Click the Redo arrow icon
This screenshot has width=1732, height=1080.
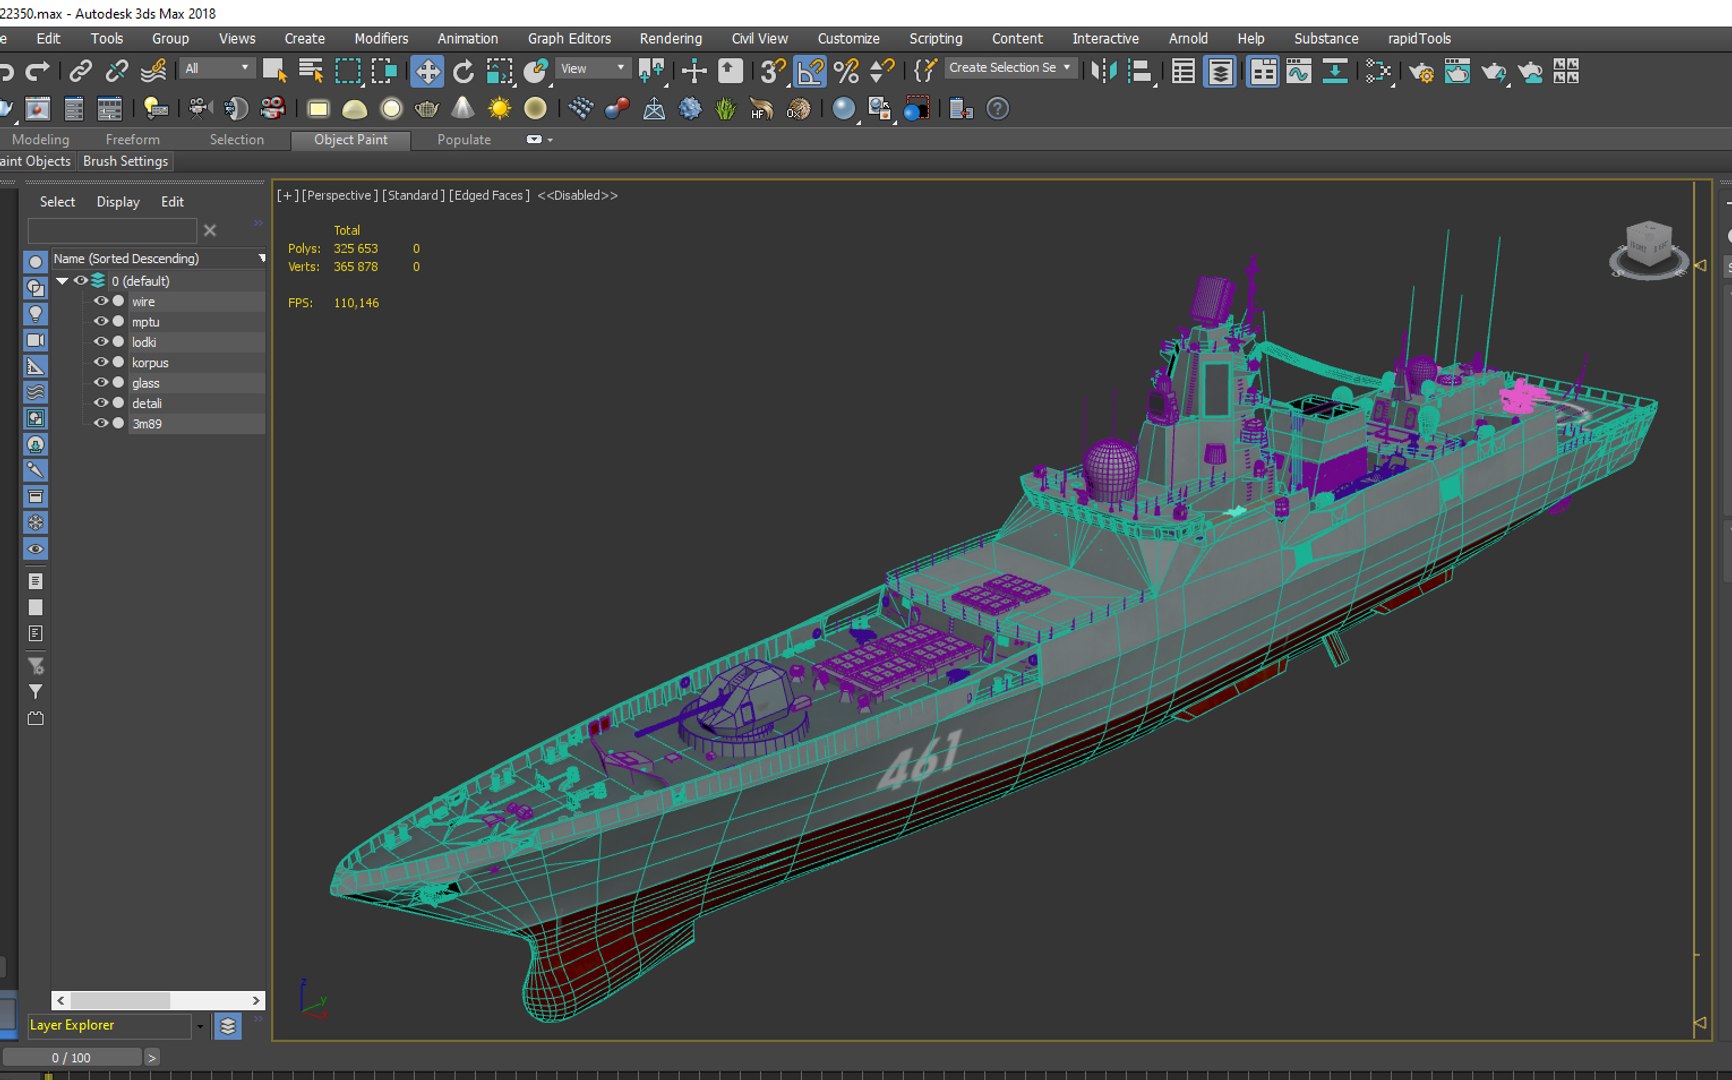[x=37, y=70]
